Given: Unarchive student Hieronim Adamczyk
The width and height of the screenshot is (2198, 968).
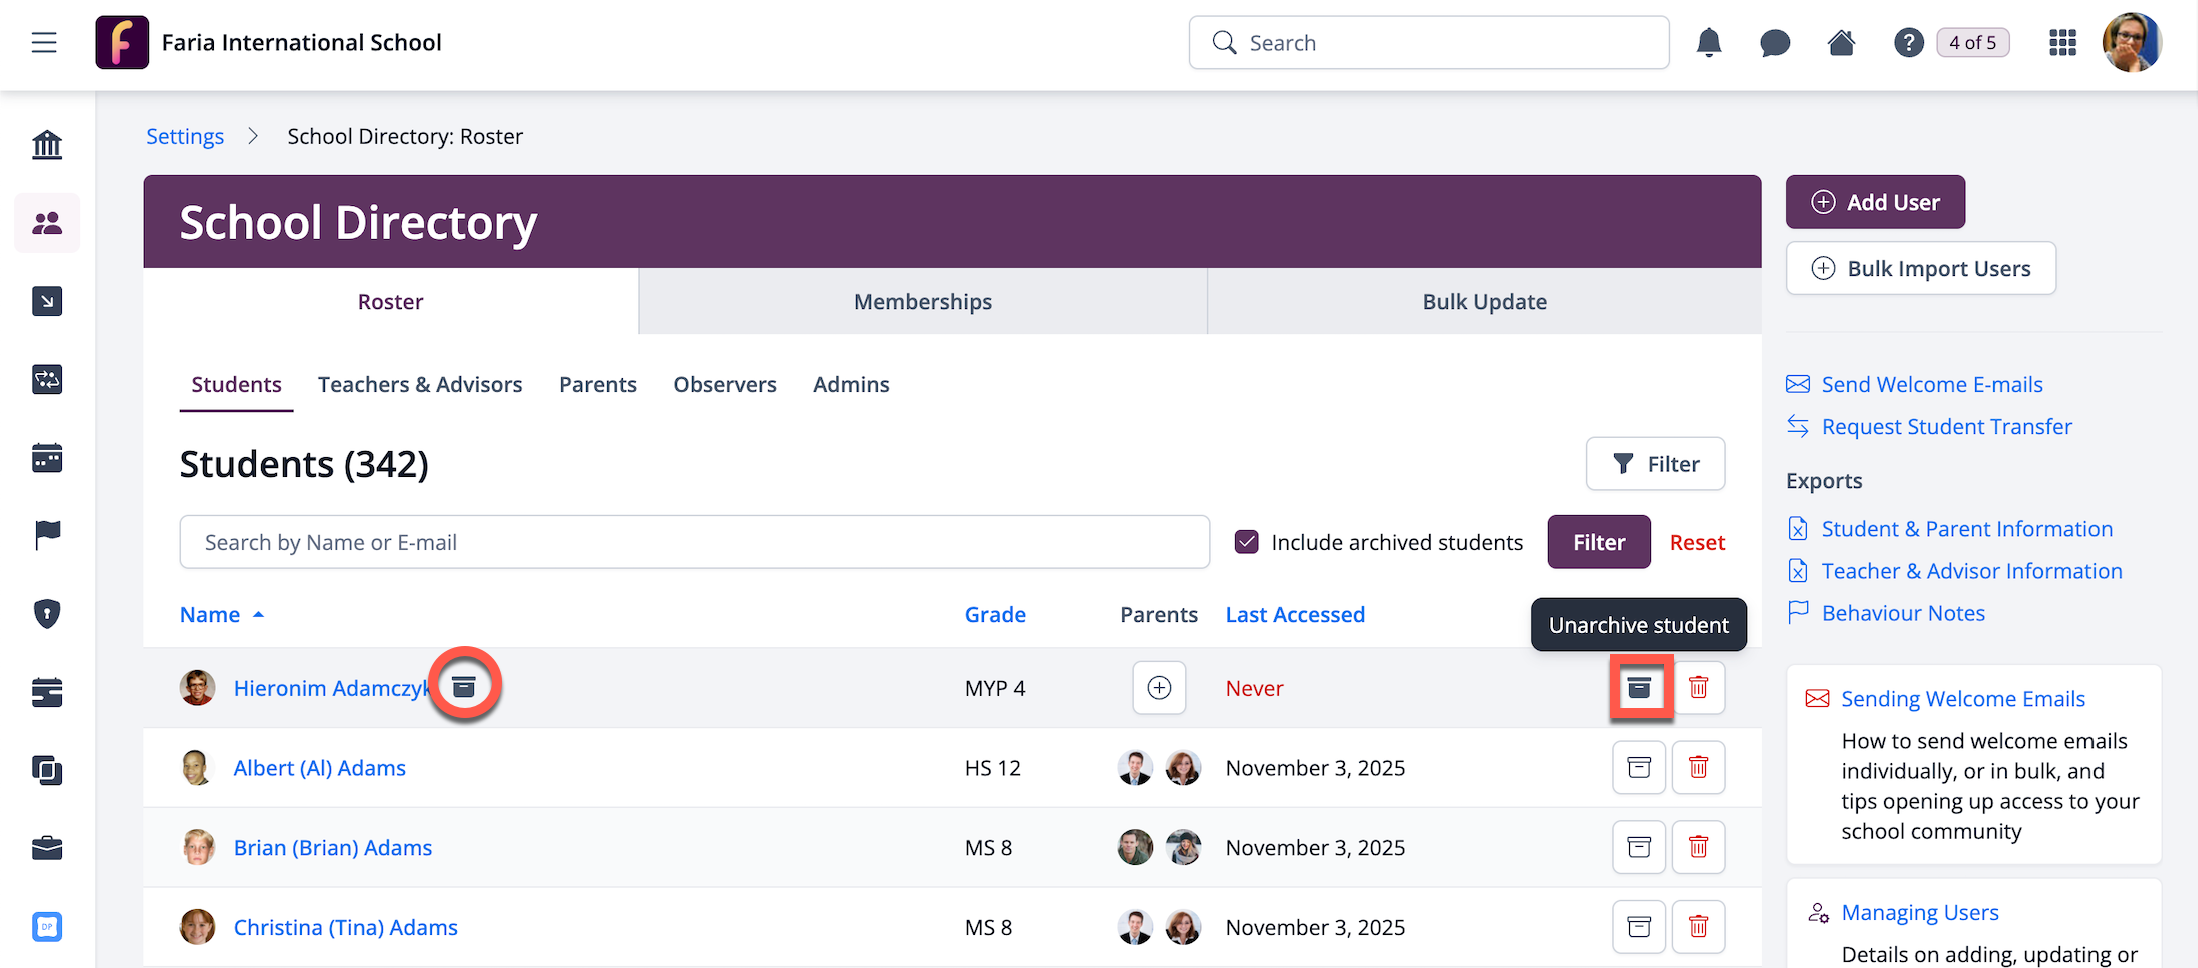Looking at the screenshot, I should [x=1639, y=688].
